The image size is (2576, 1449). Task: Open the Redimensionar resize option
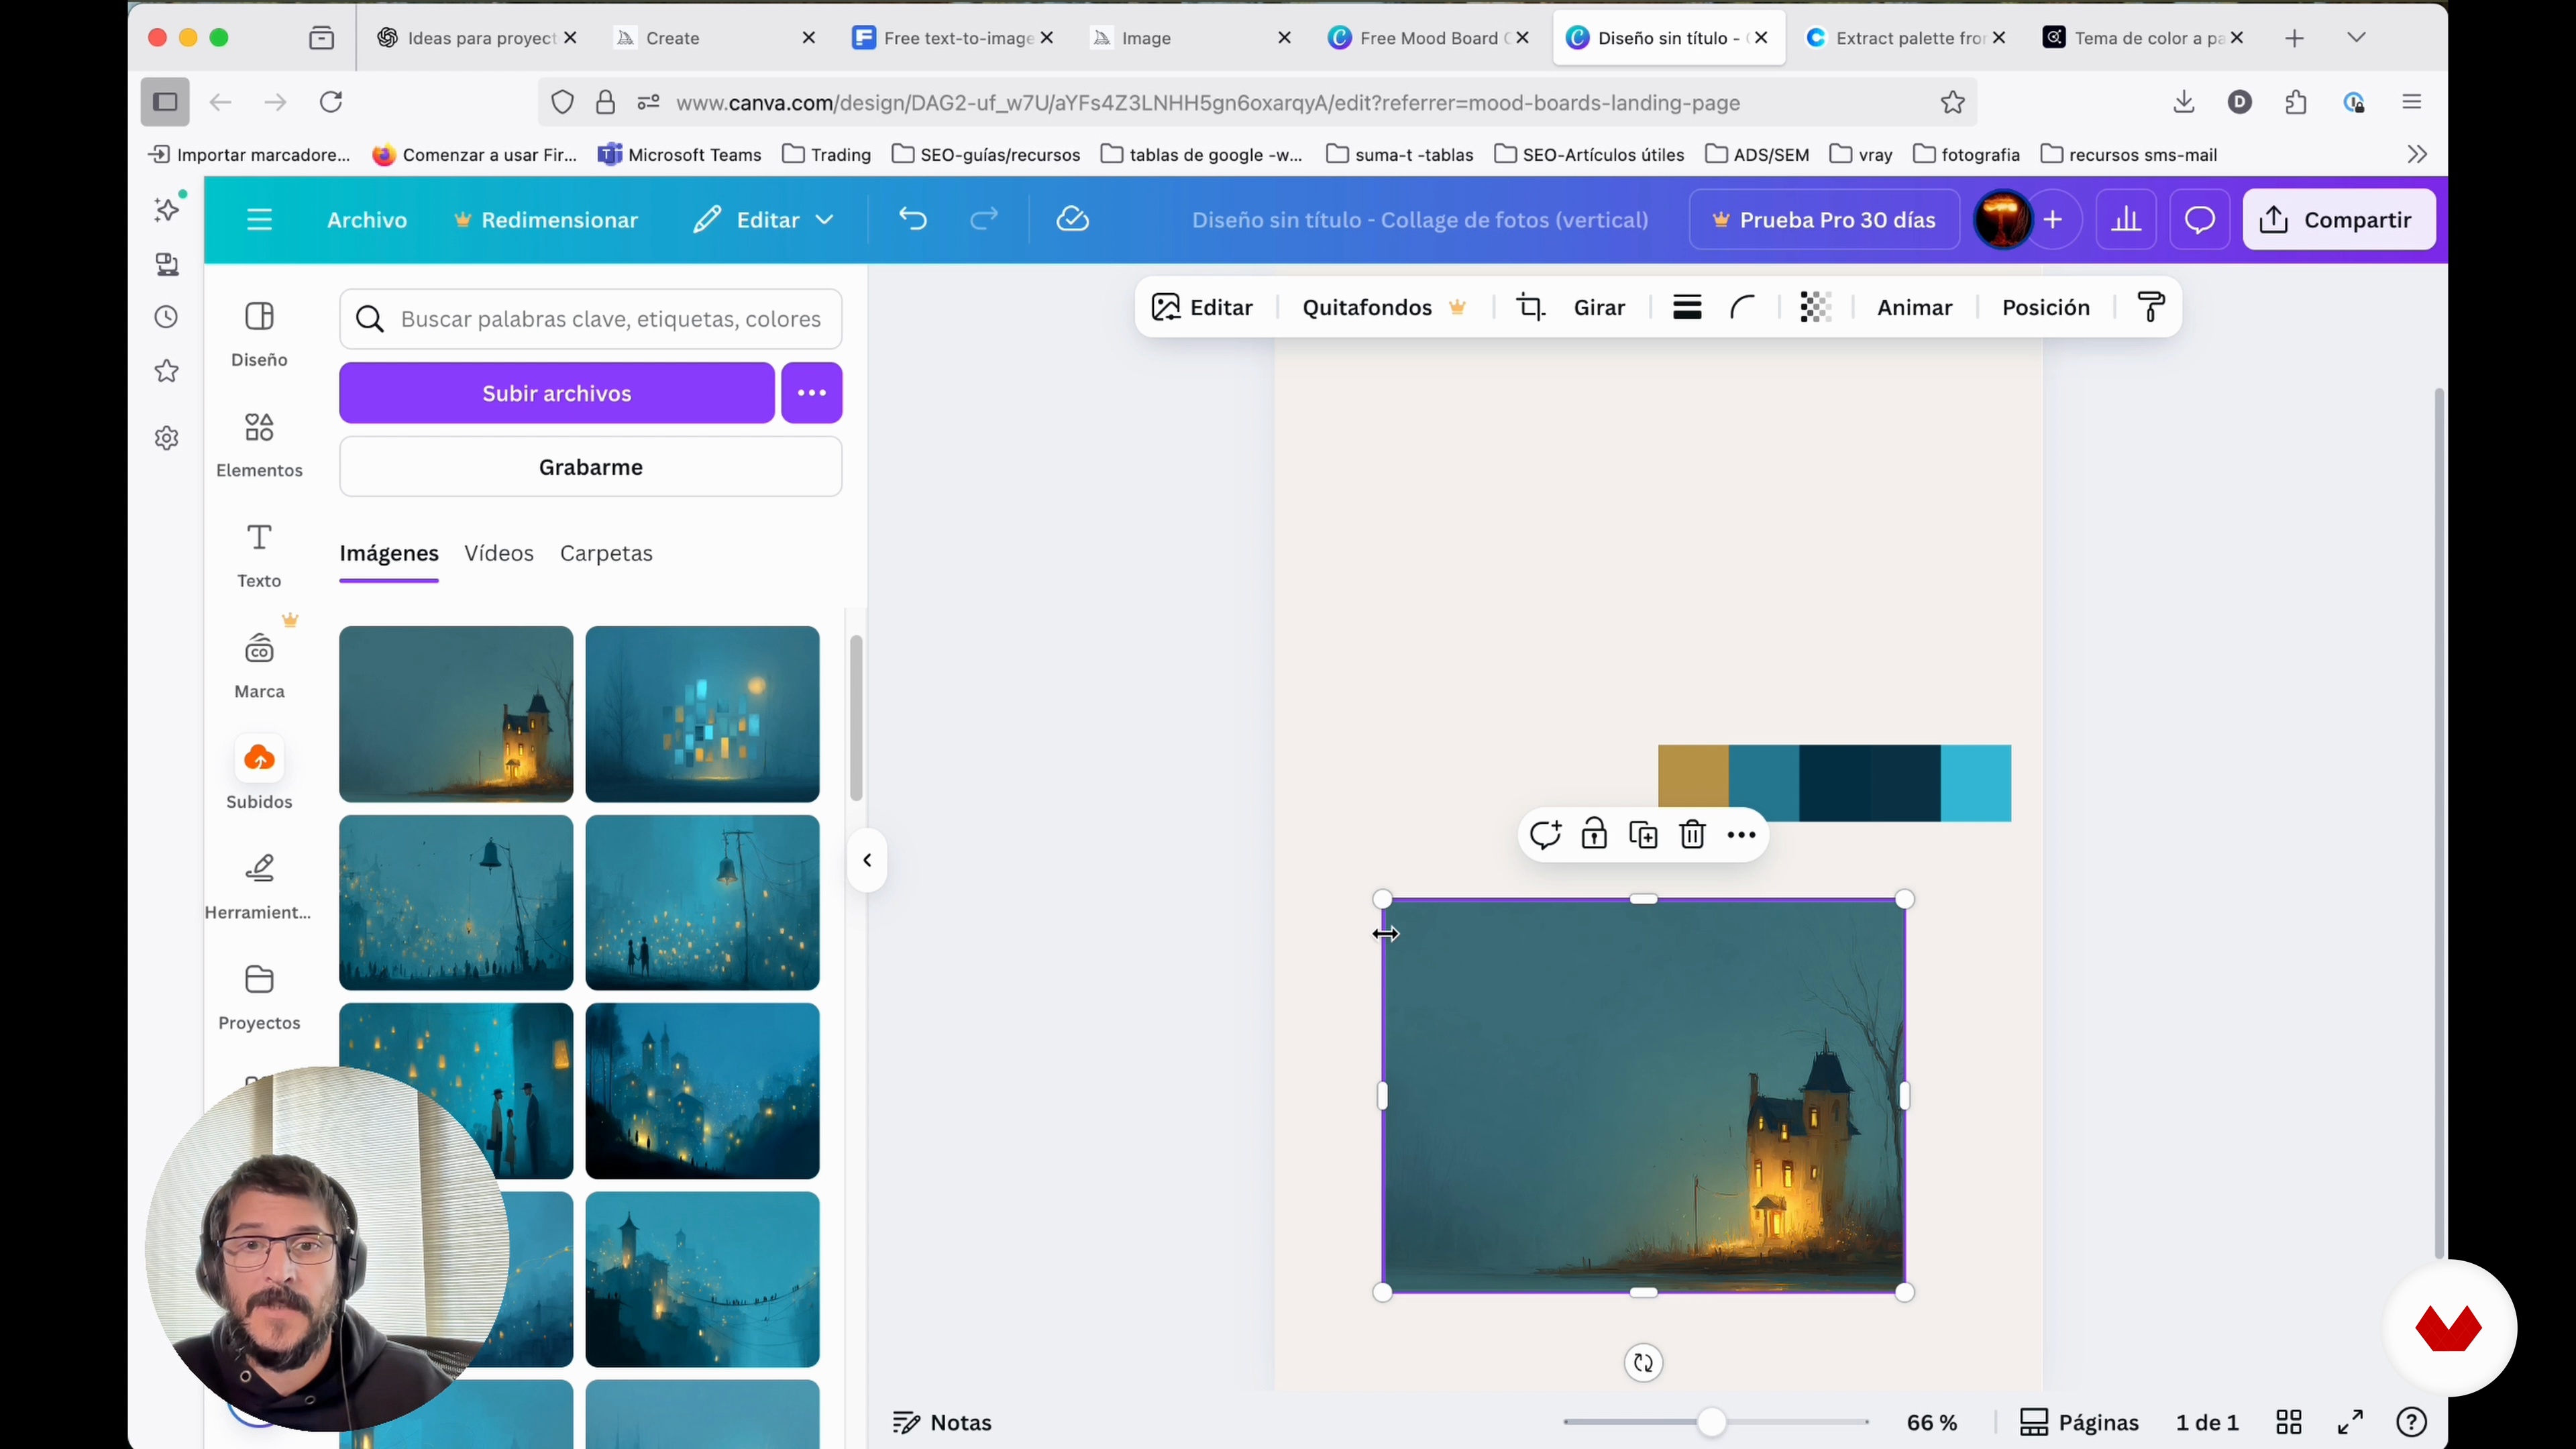click(x=546, y=220)
